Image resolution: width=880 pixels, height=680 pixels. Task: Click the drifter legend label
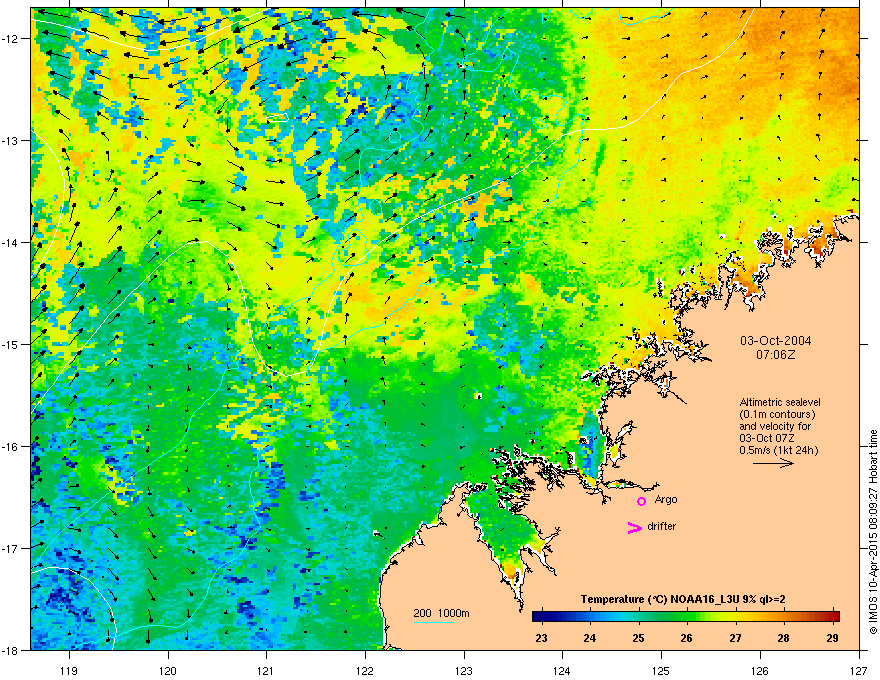tap(662, 526)
